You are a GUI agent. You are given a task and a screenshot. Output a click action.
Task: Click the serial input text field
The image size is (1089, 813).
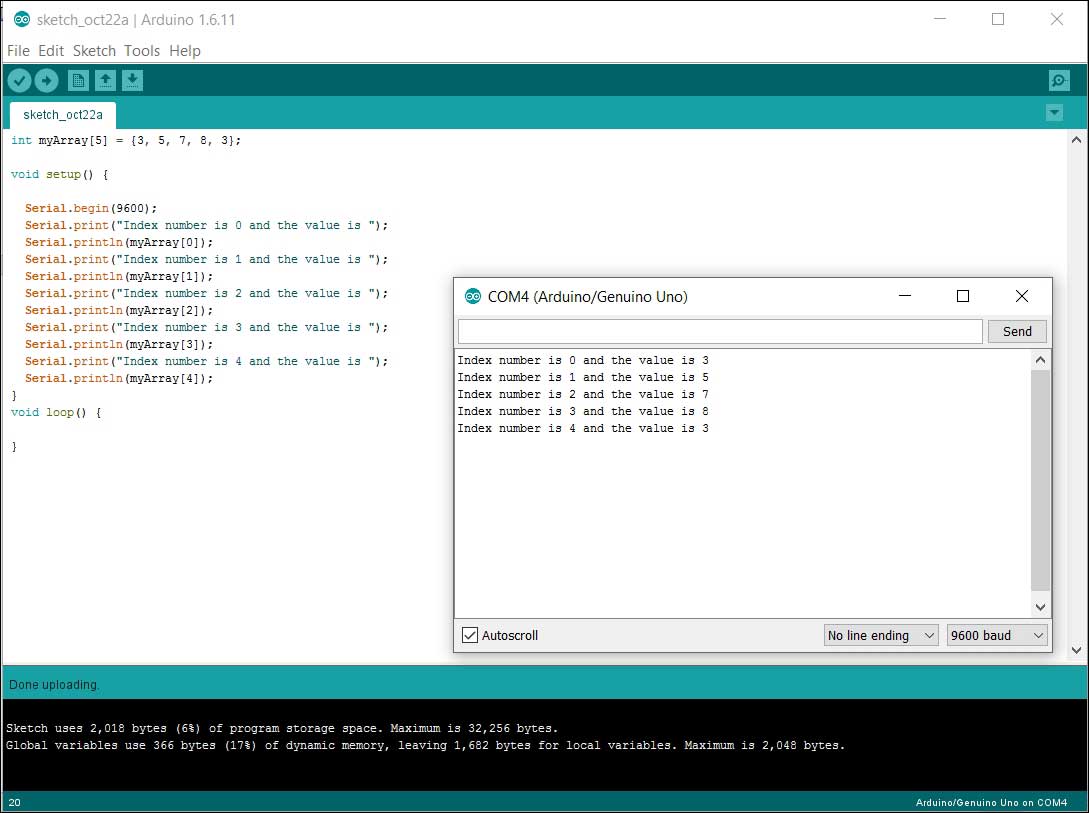(720, 331)
